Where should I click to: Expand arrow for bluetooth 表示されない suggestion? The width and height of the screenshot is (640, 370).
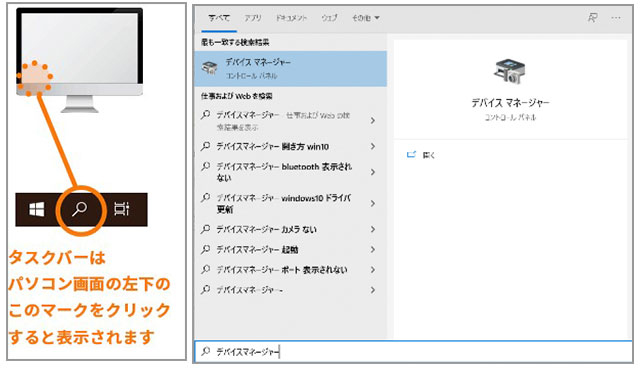(x=373, y=172)
